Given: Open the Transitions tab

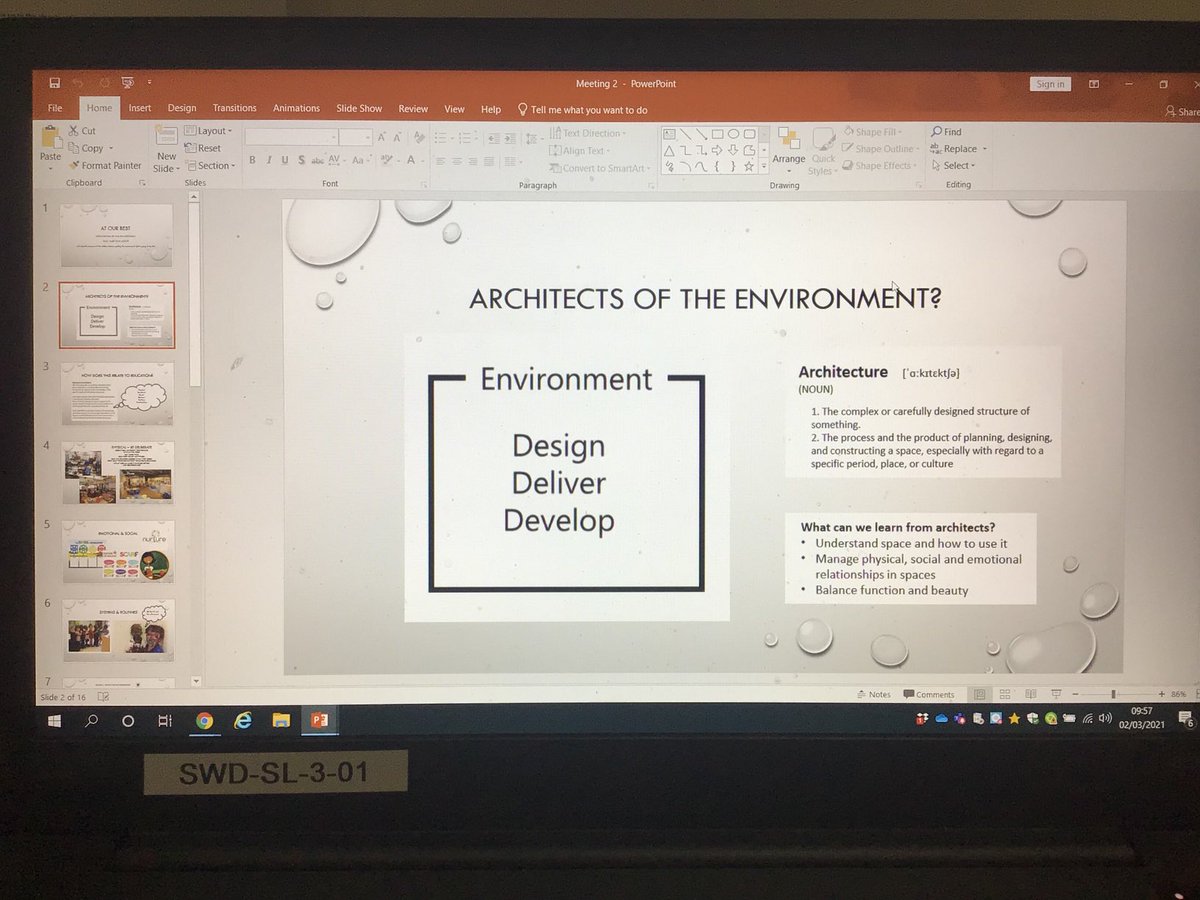Looking at the screenshot, I should [x=235, y=108].
